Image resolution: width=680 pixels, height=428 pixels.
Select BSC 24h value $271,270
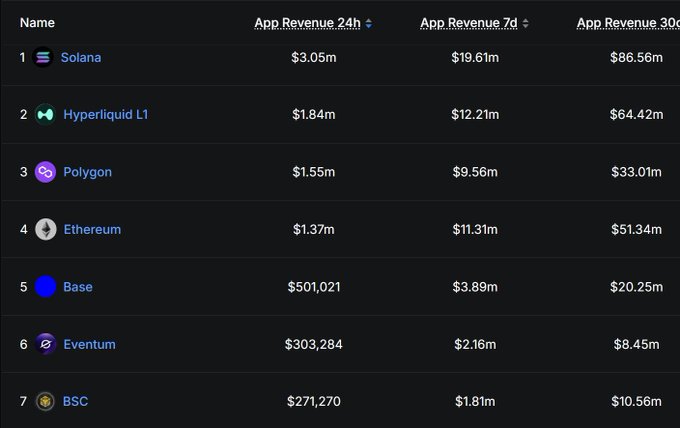coord(314,402)
